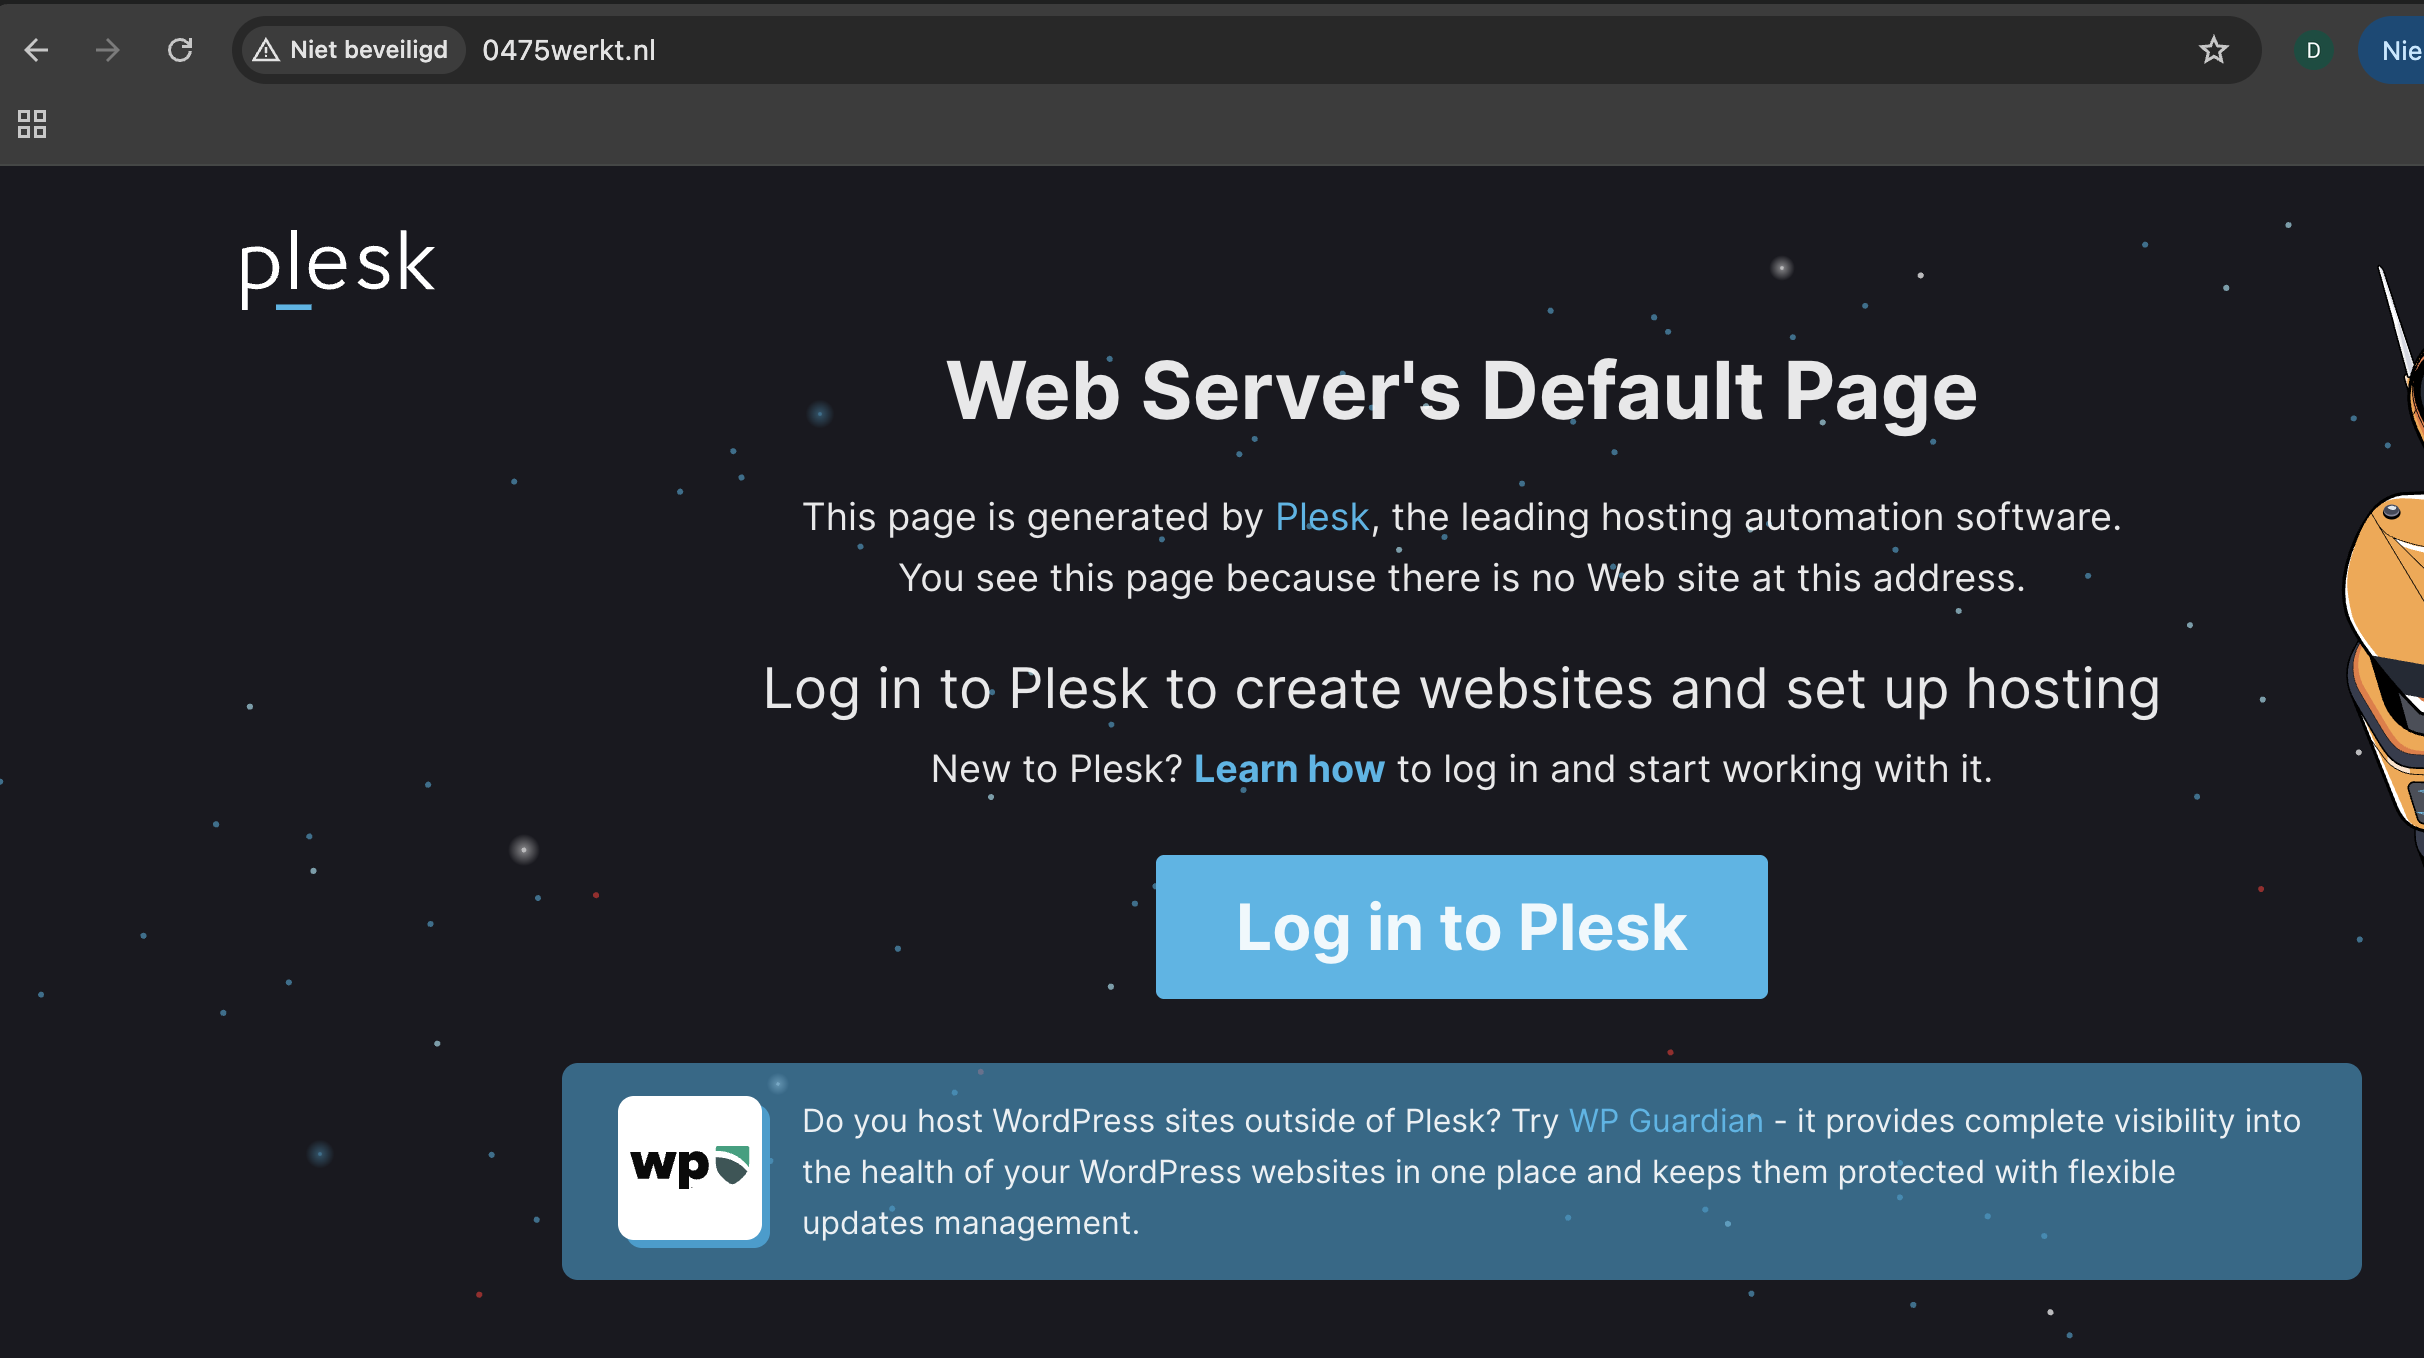Screen dimensions: 2424x1358
Task: Open the Plesk link in the description
Action: point(1321,517)
